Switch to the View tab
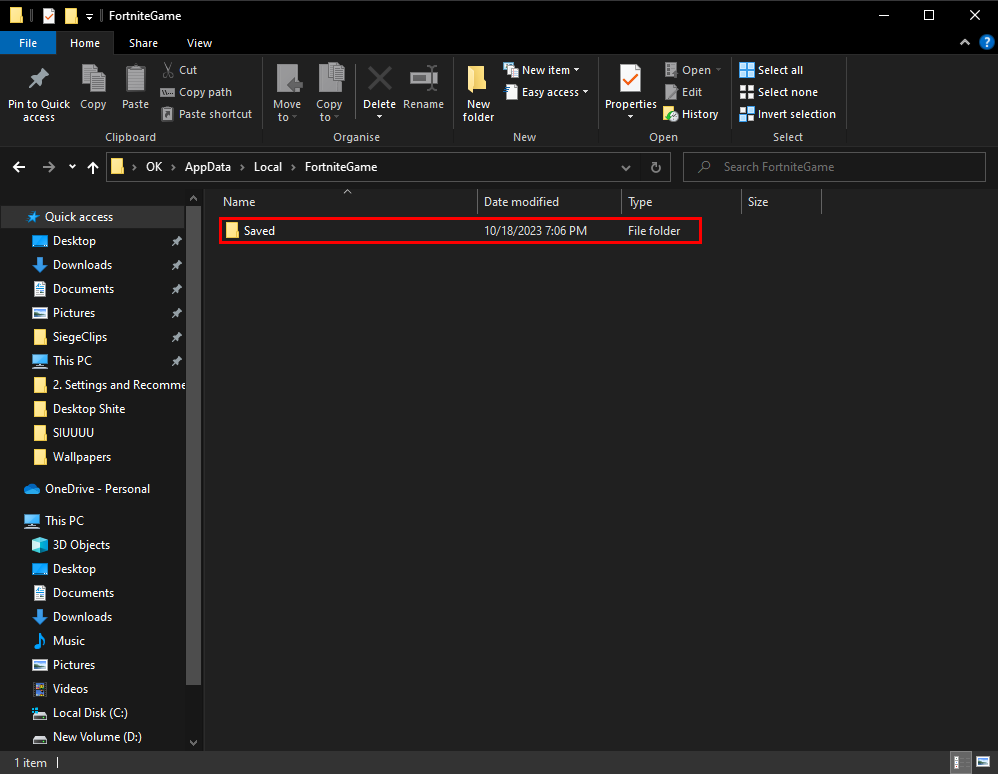 point(199,43)
